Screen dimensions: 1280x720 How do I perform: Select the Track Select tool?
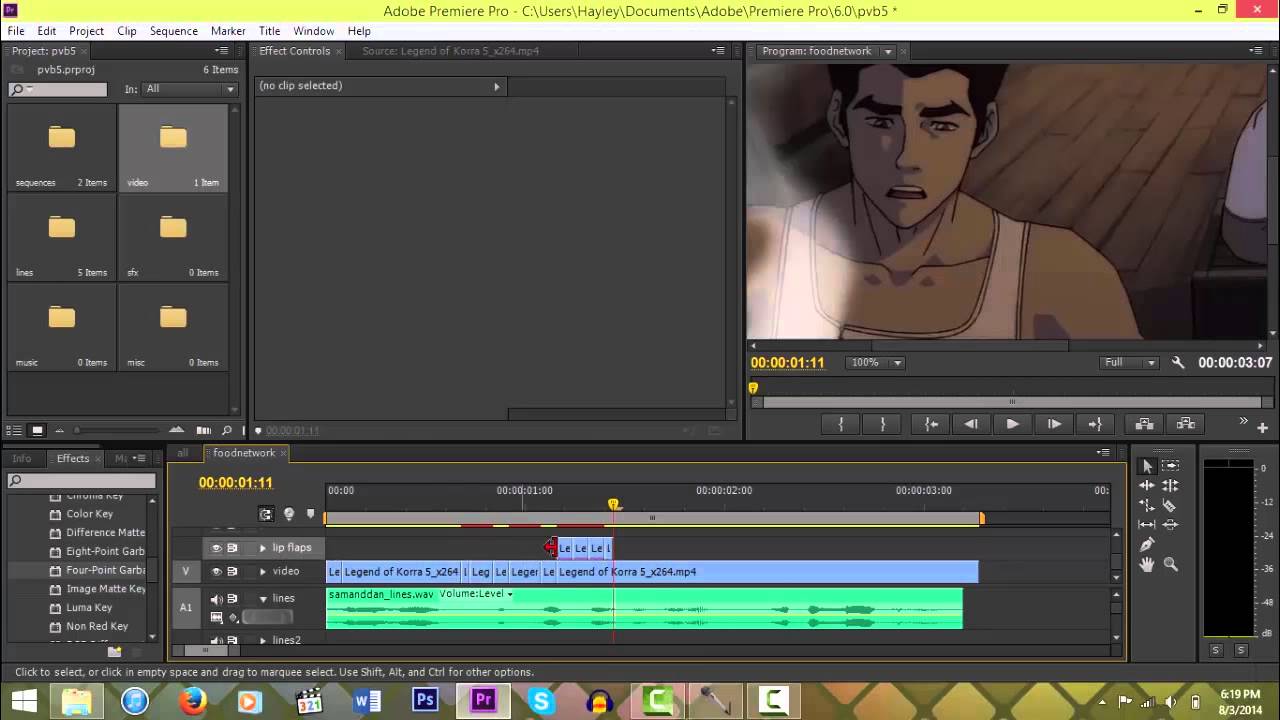1171,466
